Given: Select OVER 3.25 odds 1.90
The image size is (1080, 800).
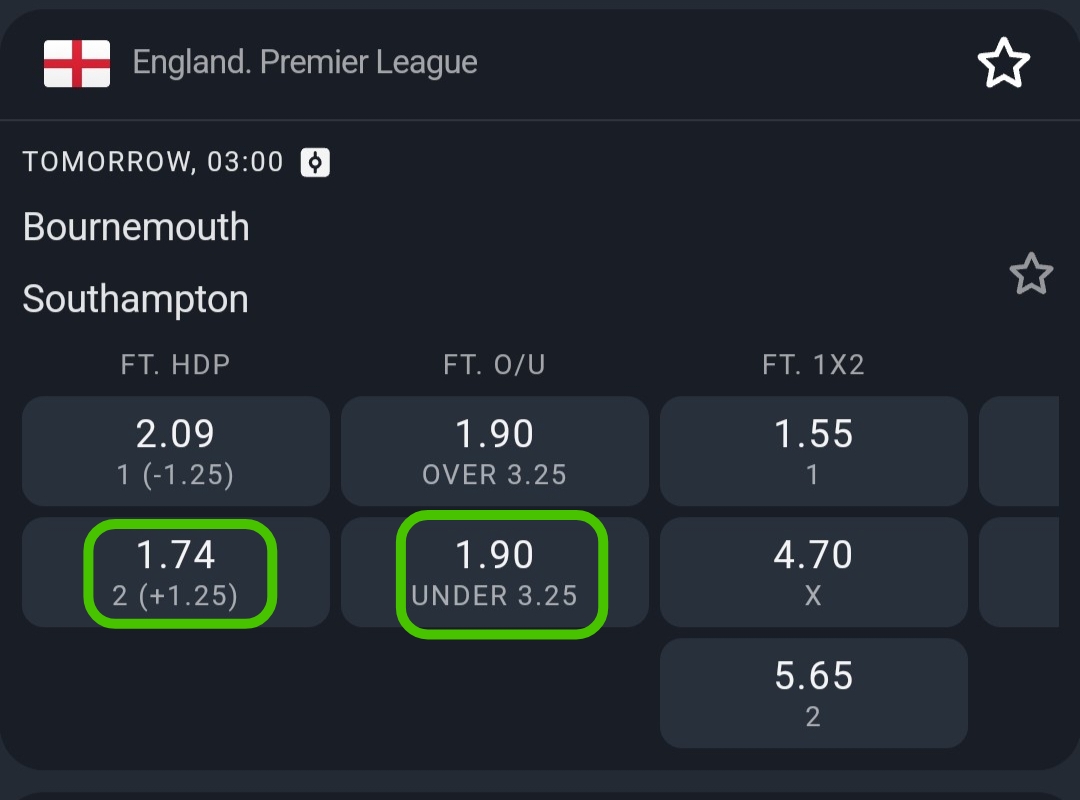Looking at the screenshot, I should pos(494,451).
